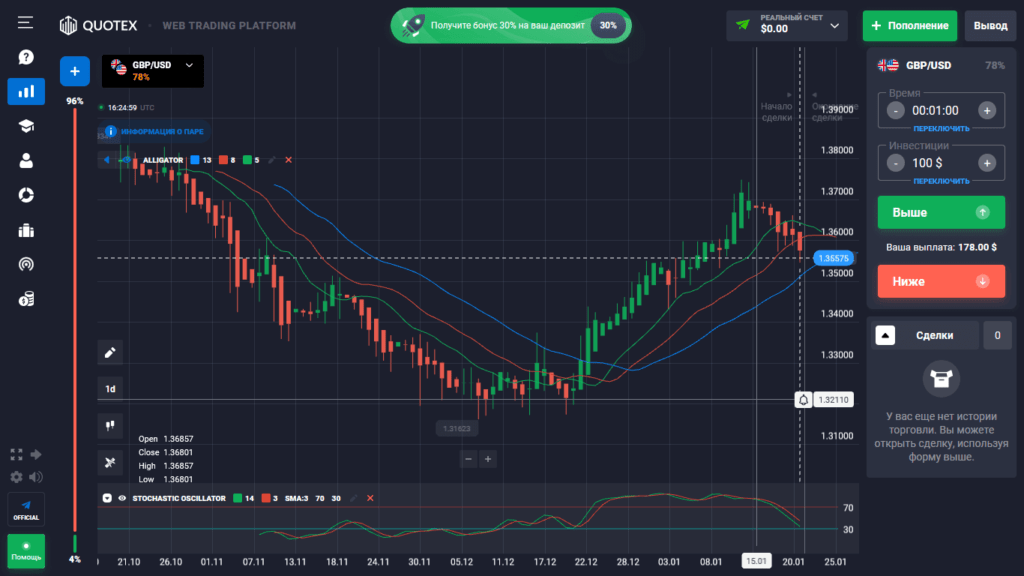Click the blue Alligator color swatch 13
1024x576 pixels.
pyautogui.click(x=194, y=160)
